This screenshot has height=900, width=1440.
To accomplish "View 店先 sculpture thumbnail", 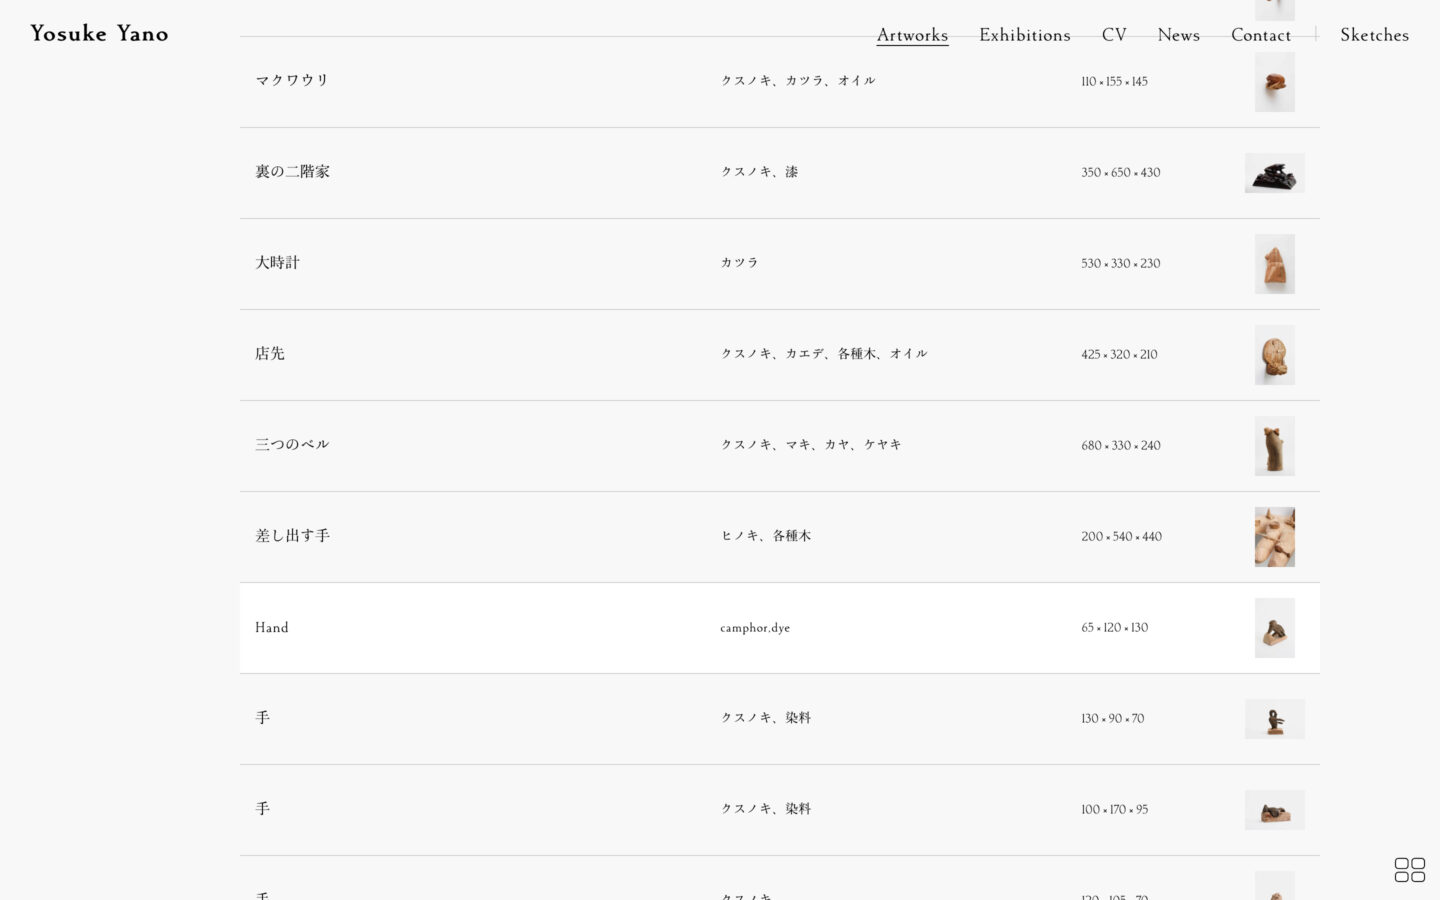I will pos(1274,355).
